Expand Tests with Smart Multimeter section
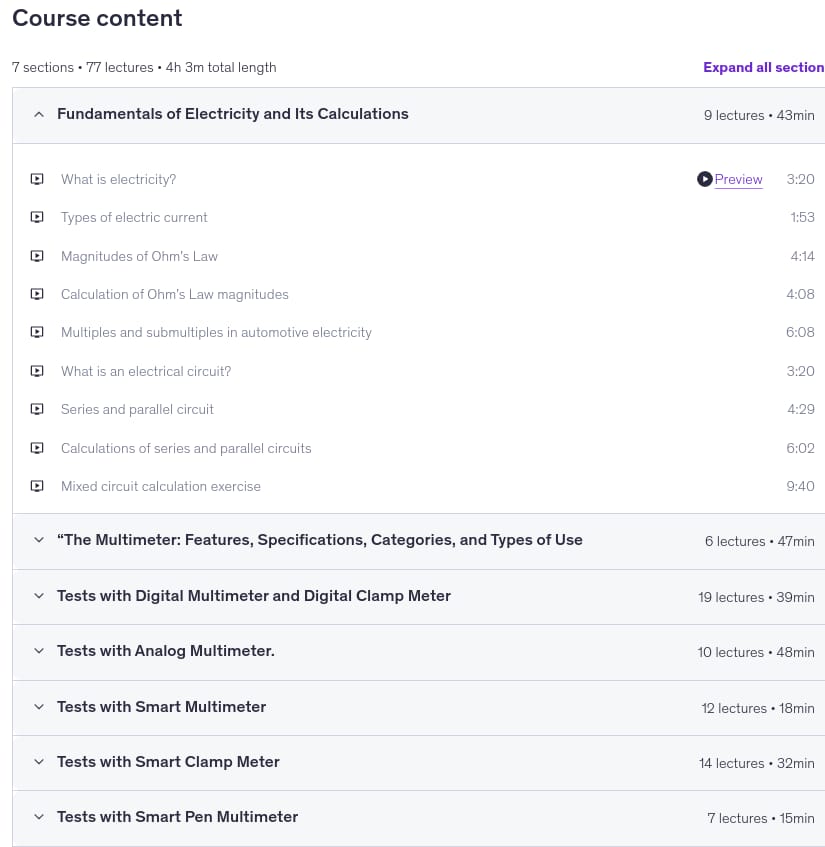This screenshot has width=825, height=847. (39, 707)
